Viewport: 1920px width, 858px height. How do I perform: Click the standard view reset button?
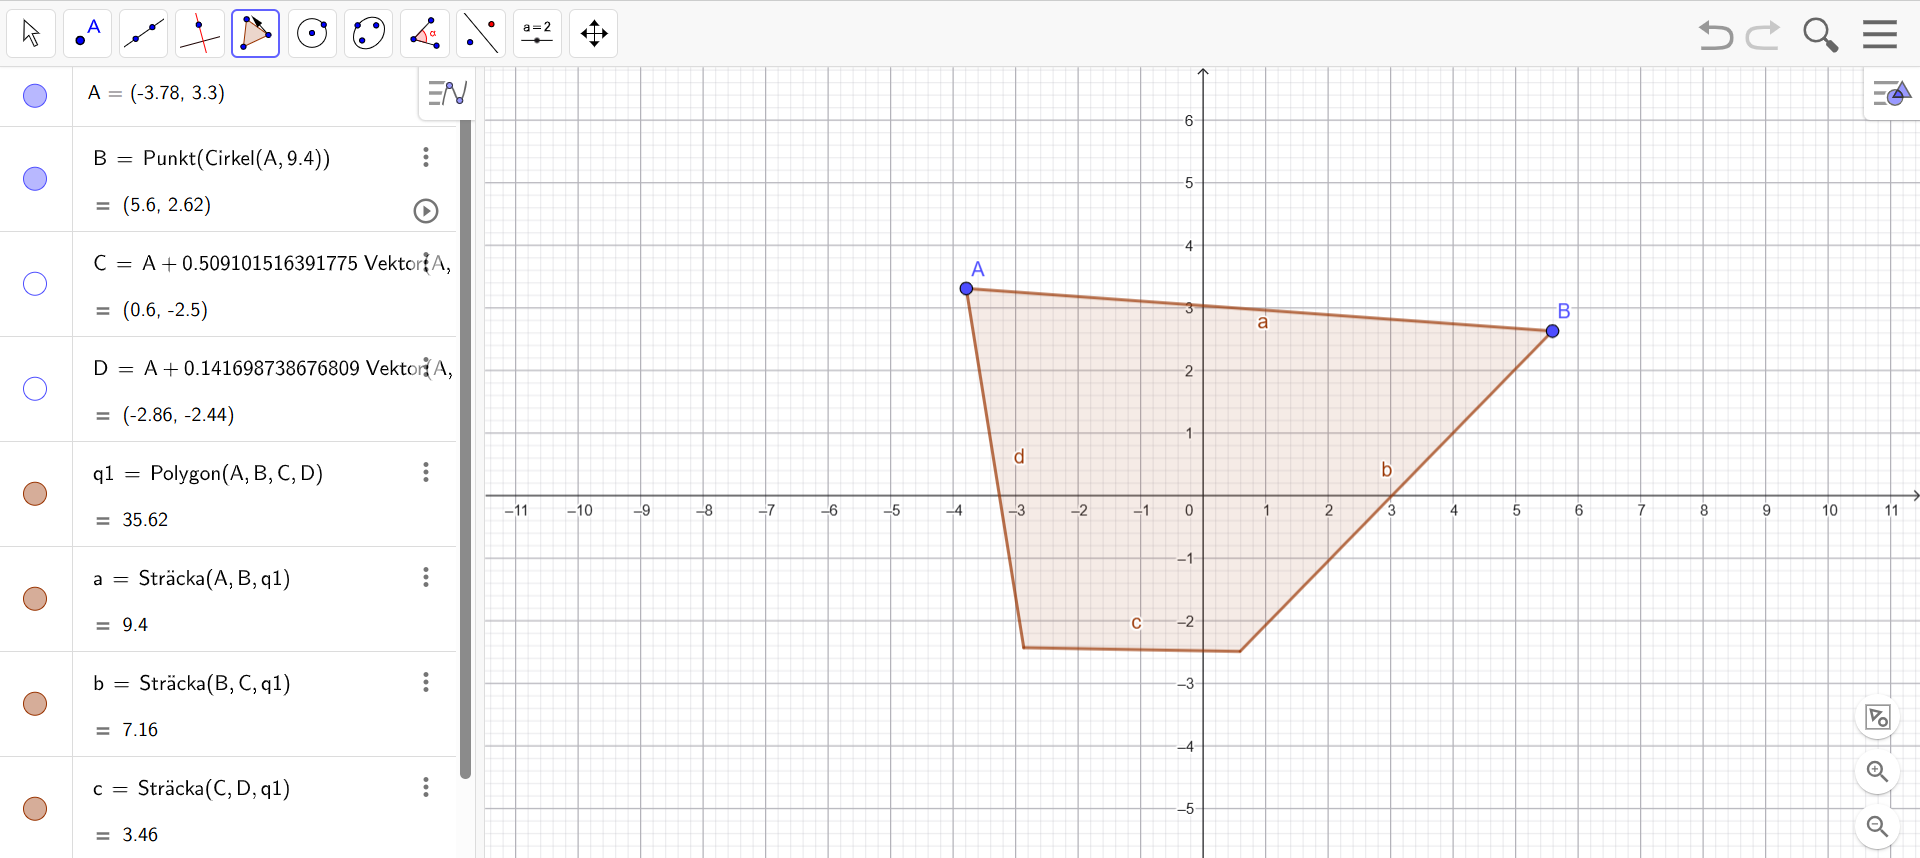[x=1878, y=717]
